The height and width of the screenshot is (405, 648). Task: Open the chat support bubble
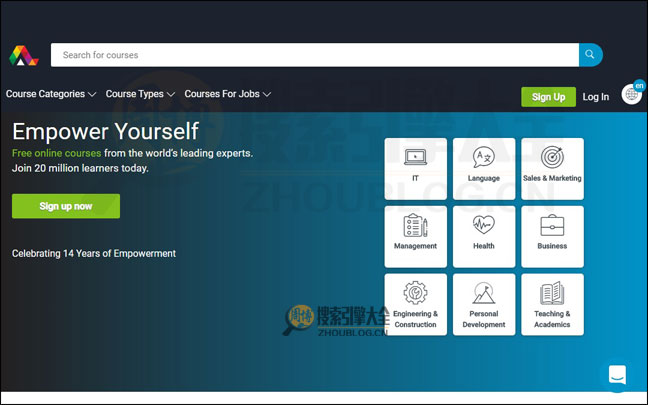click(617, 375)
